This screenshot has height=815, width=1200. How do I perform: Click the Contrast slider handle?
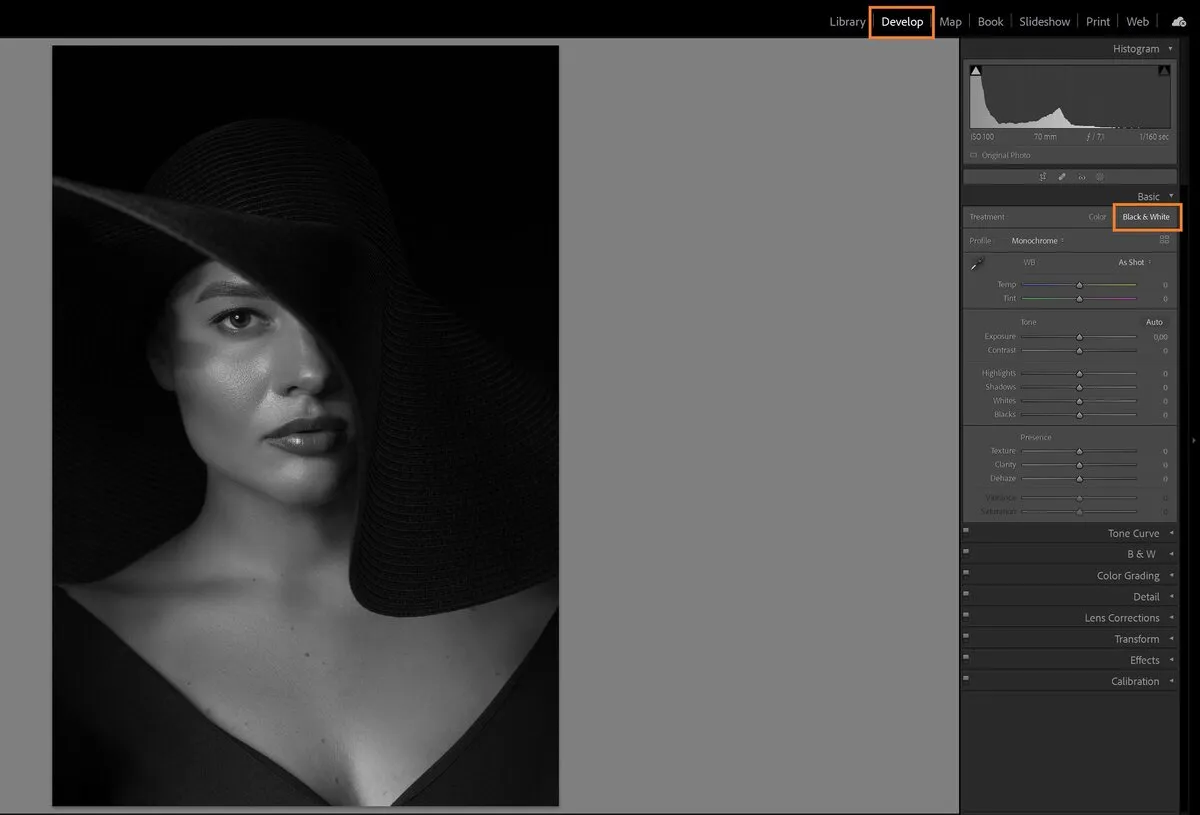(1079, 351)
